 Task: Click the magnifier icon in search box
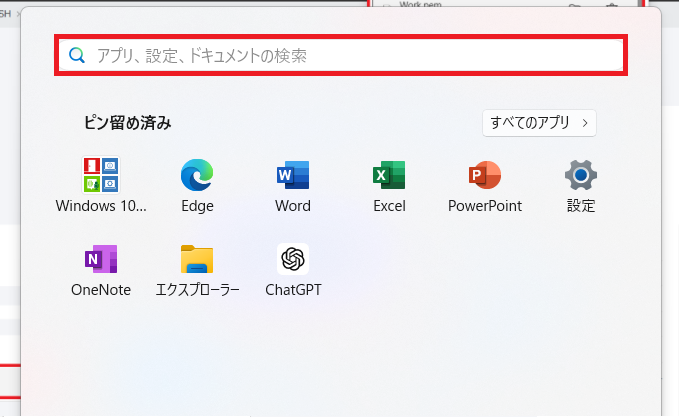click(77, 55)
